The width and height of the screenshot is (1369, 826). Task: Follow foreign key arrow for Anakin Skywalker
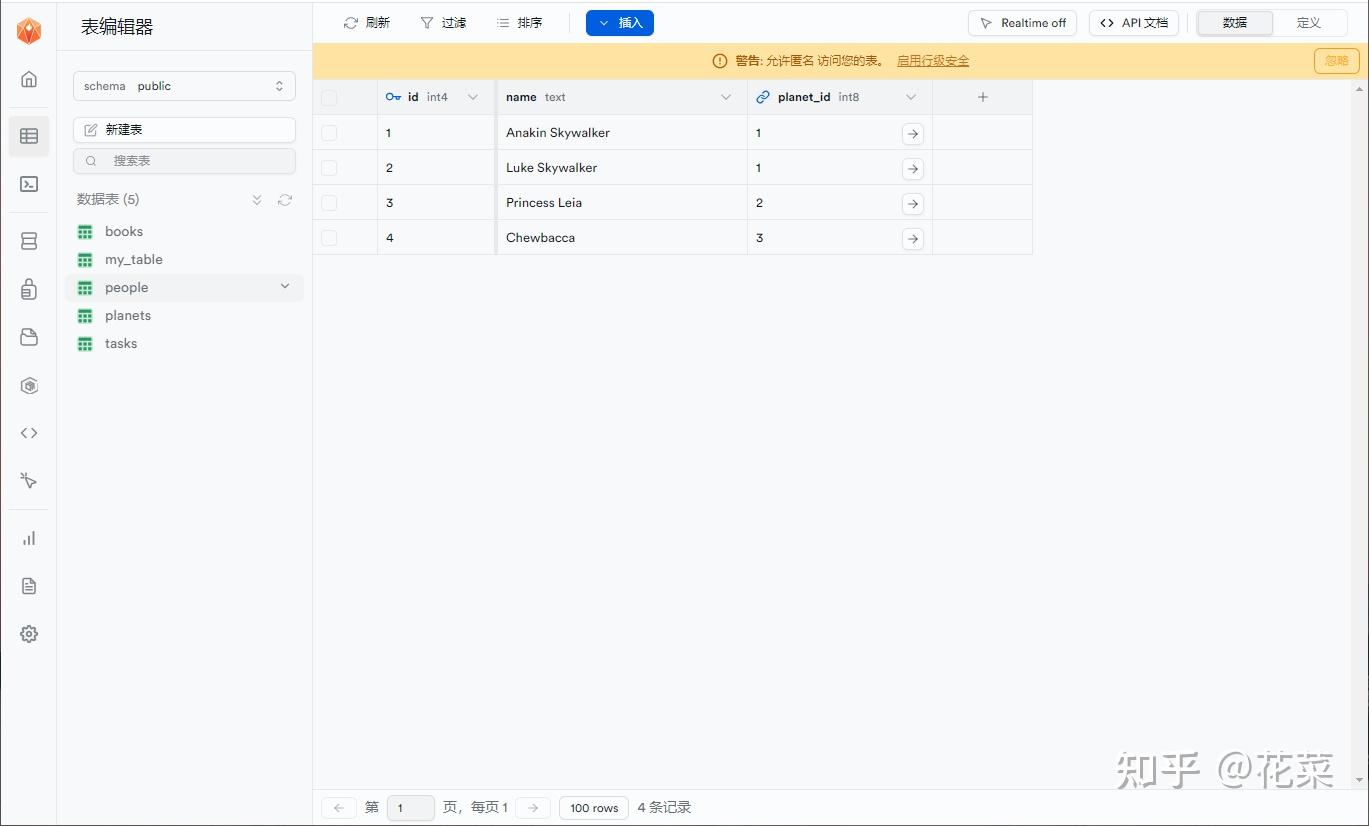pyautogui.click(x=913, y=134)
